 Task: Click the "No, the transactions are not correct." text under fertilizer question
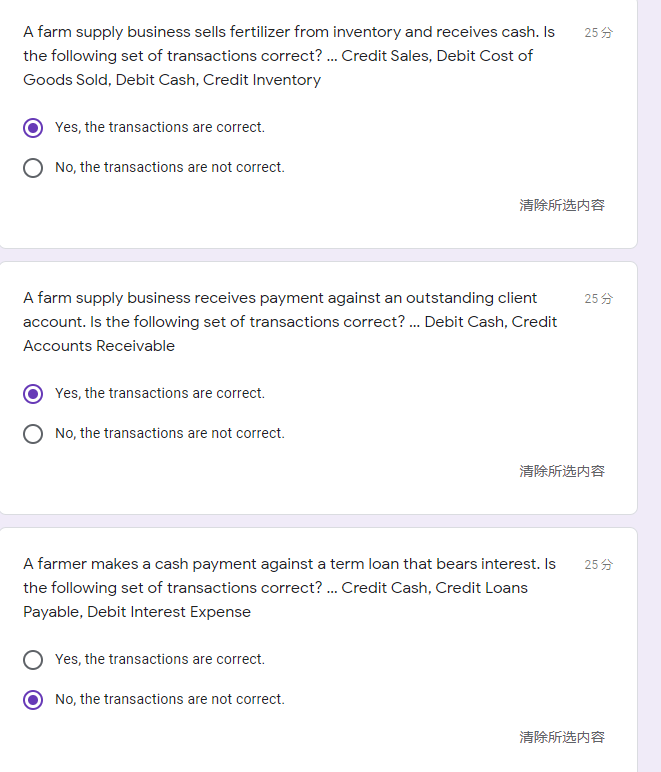[170, 168]
